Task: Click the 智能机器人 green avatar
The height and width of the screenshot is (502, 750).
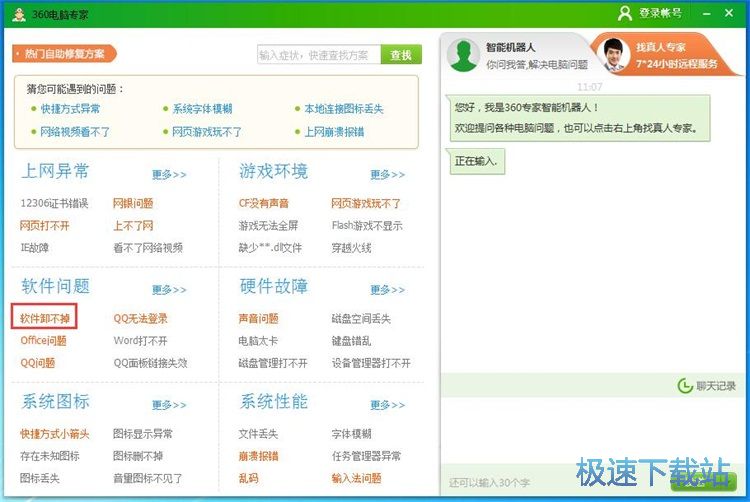Action: [x=463, y=55]
